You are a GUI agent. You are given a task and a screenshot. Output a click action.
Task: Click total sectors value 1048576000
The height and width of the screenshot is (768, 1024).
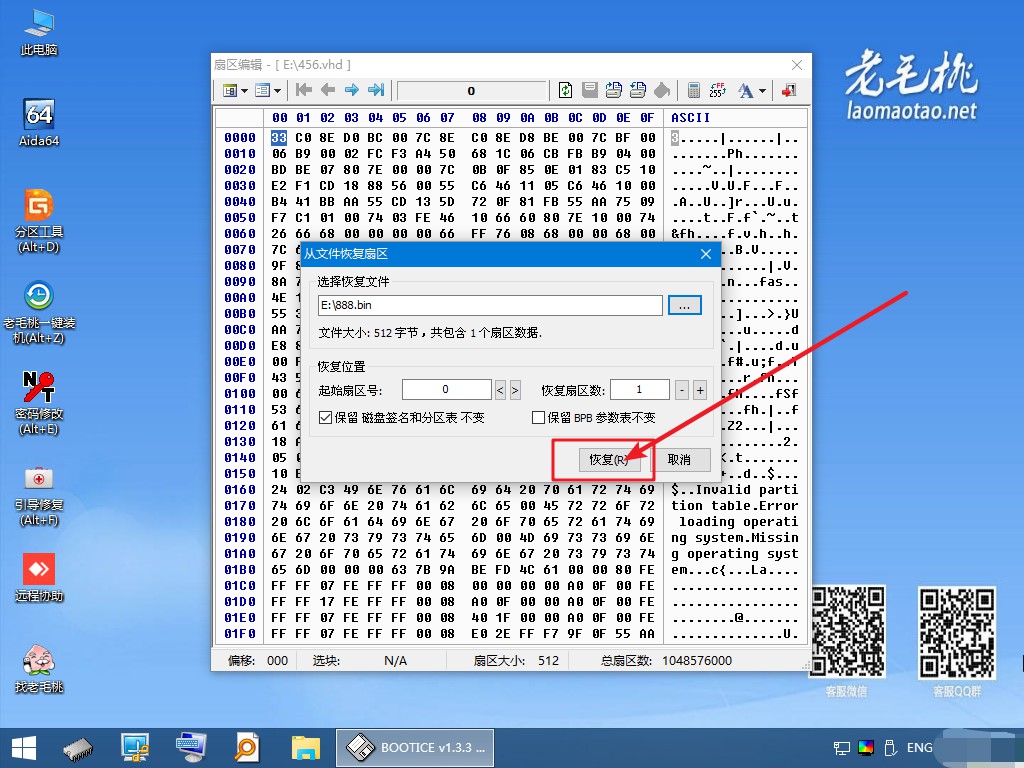tap(697, 660)
